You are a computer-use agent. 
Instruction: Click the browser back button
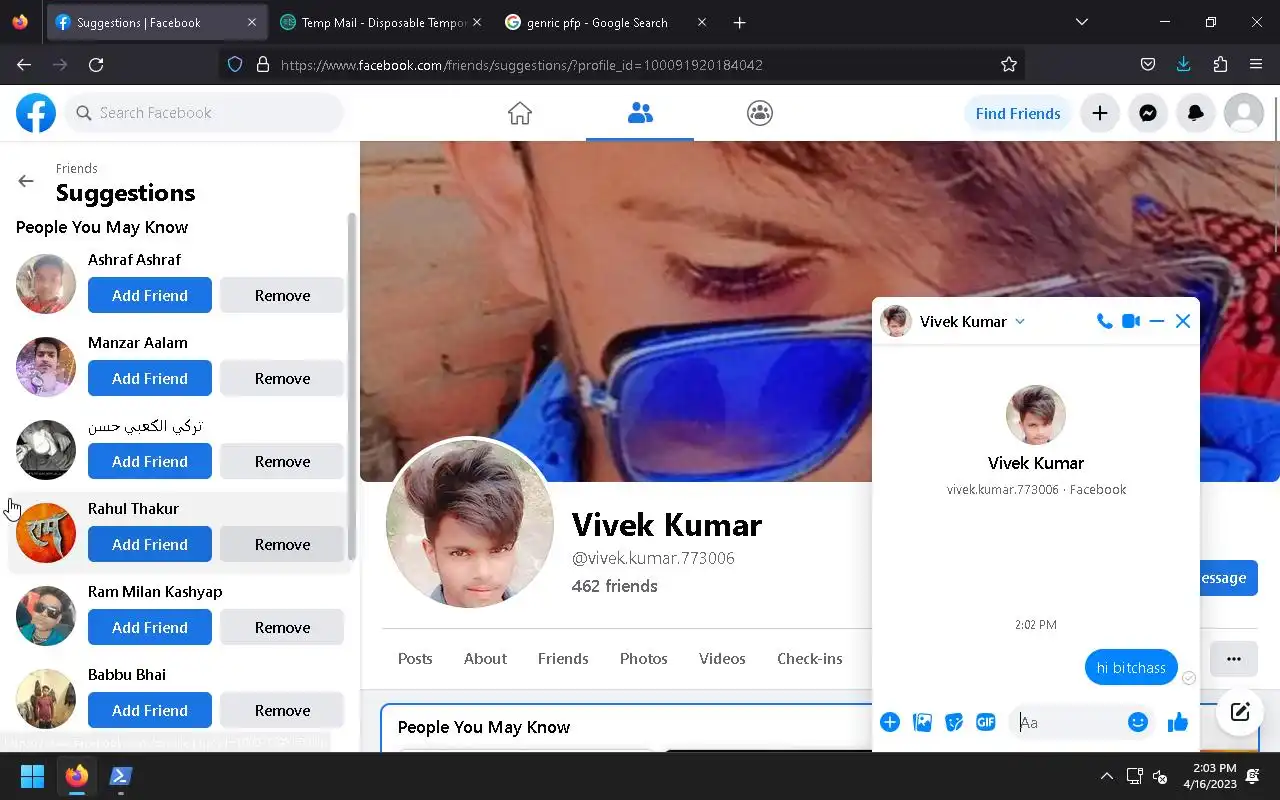[x=24, y=64]
